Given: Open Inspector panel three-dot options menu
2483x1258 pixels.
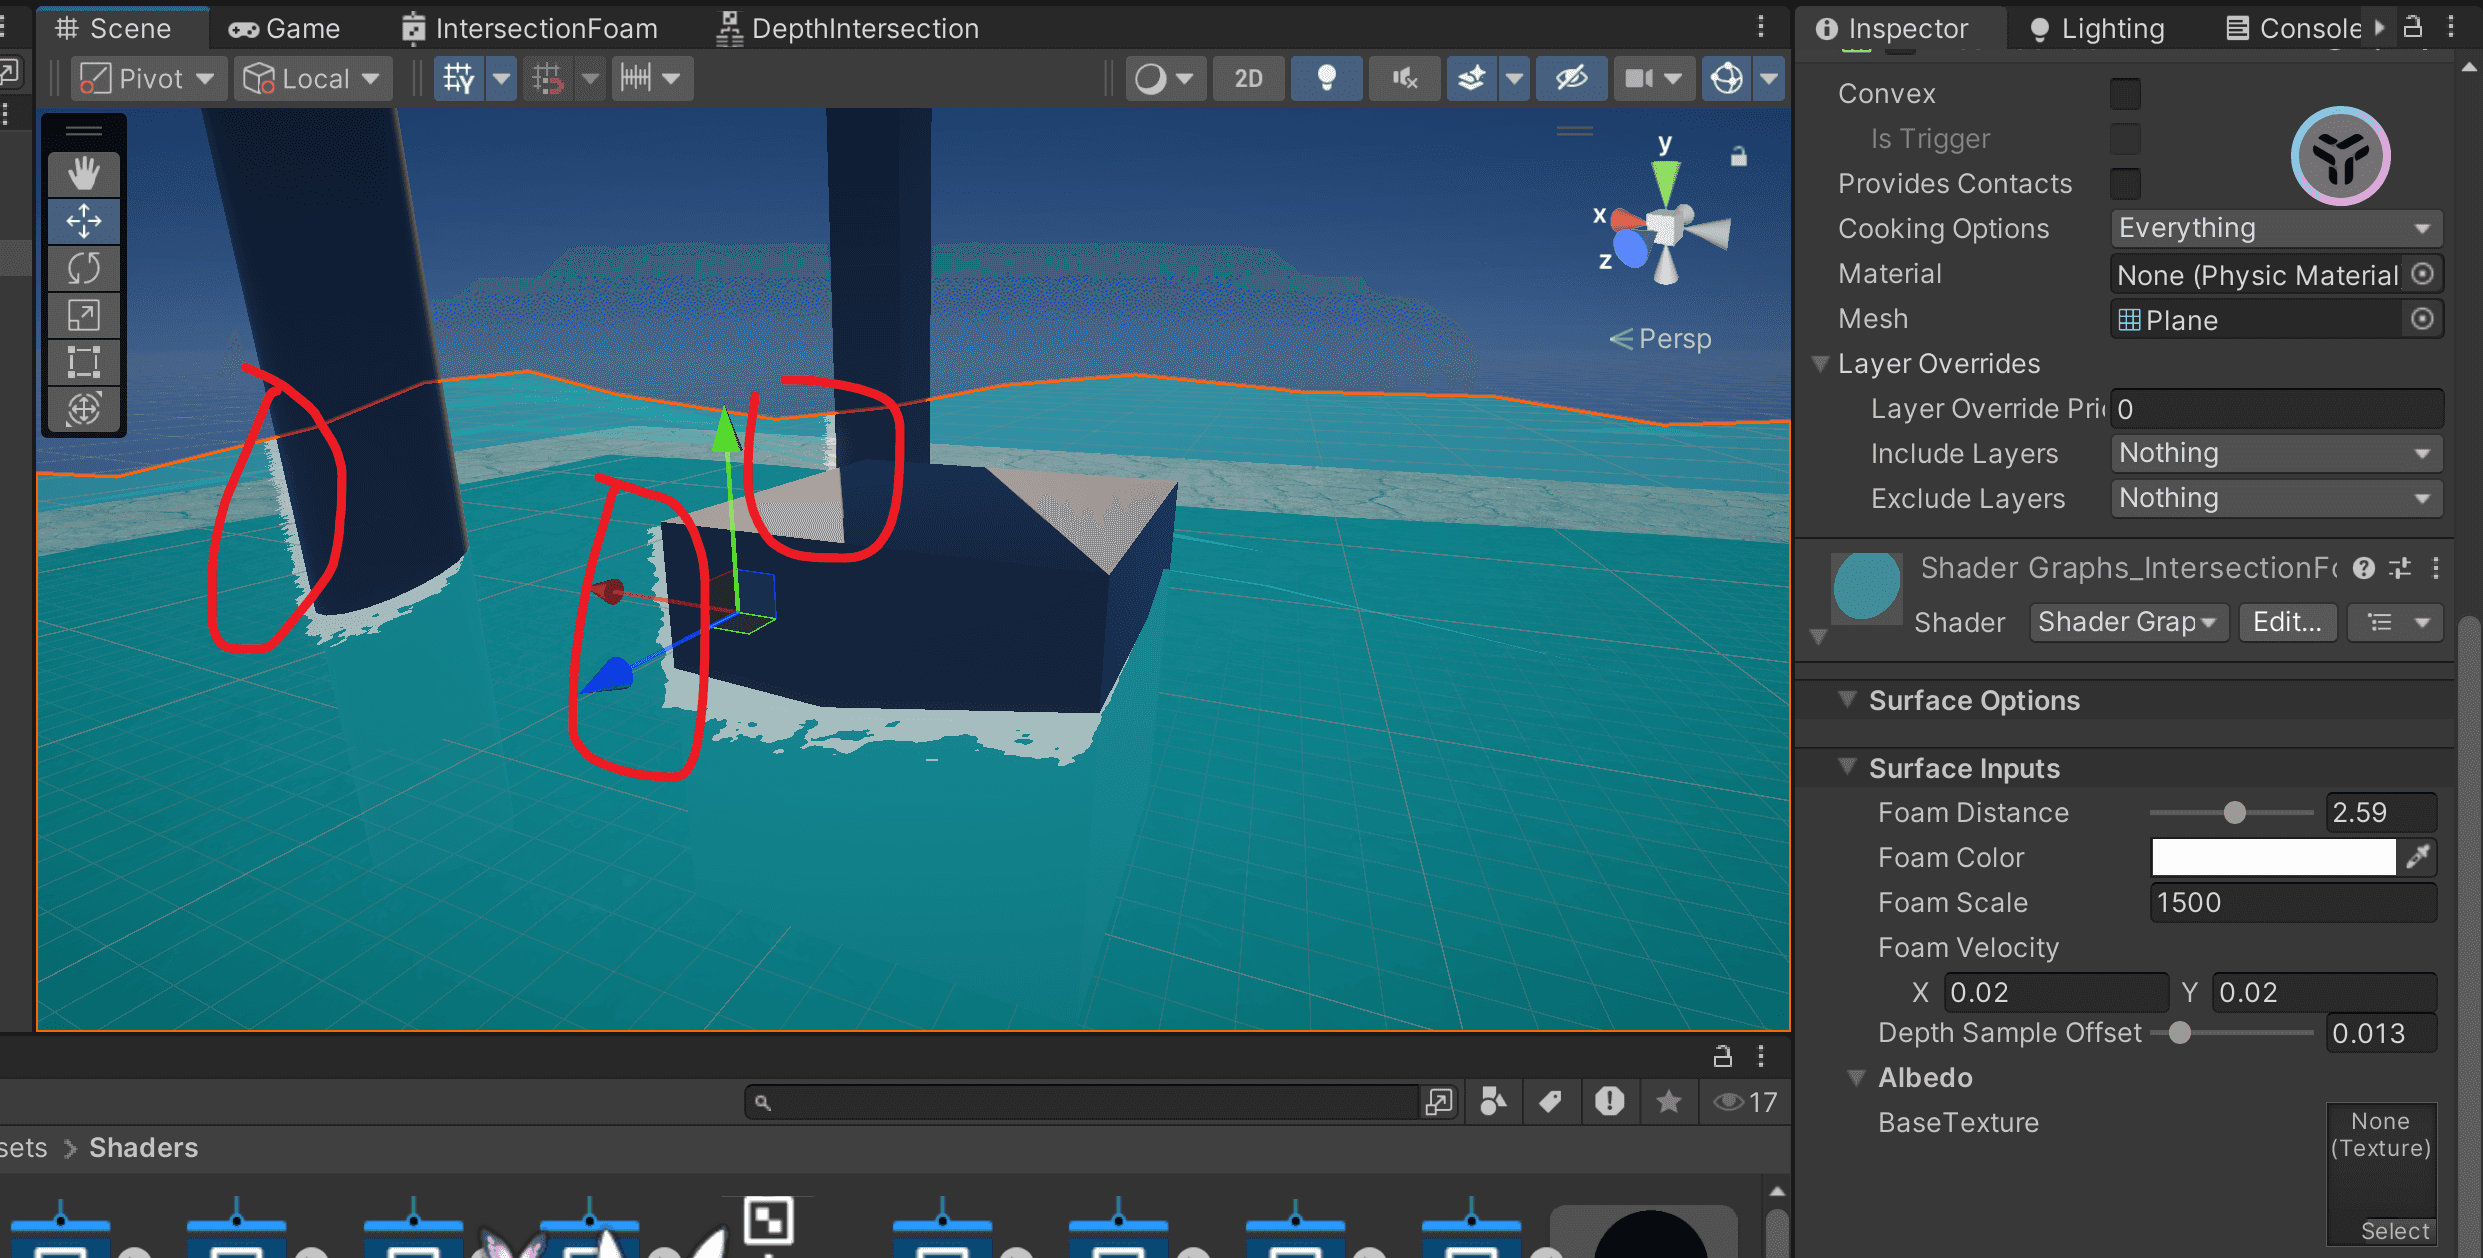Looking at the screenshot, I should 2452,27.
